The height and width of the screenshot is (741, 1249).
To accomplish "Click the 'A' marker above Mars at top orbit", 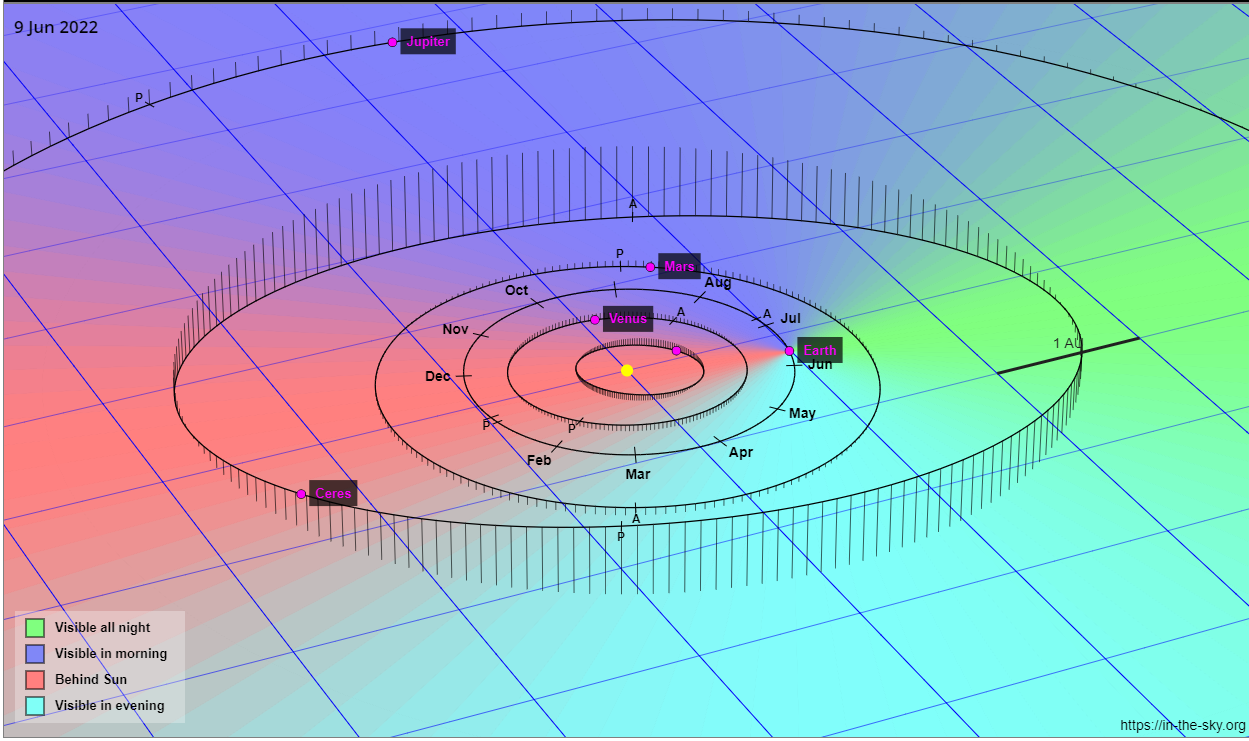I will pyautogui.click(x=632, y=204).
